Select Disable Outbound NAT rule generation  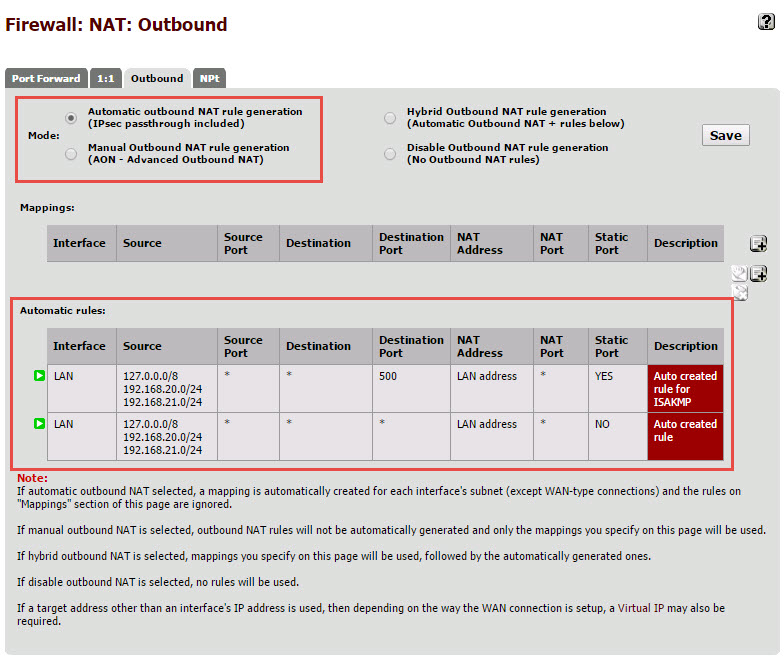390,154
